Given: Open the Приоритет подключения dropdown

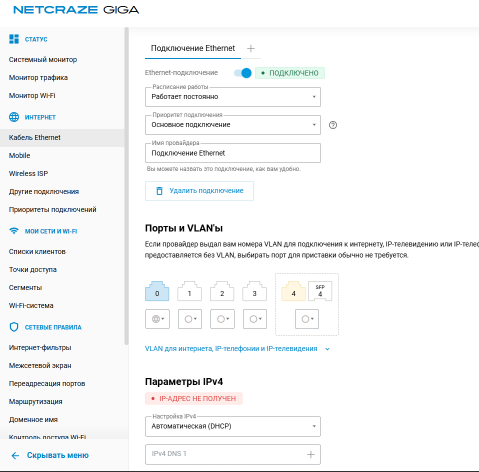Looking at the screenshot, I should tap(233, 125).
